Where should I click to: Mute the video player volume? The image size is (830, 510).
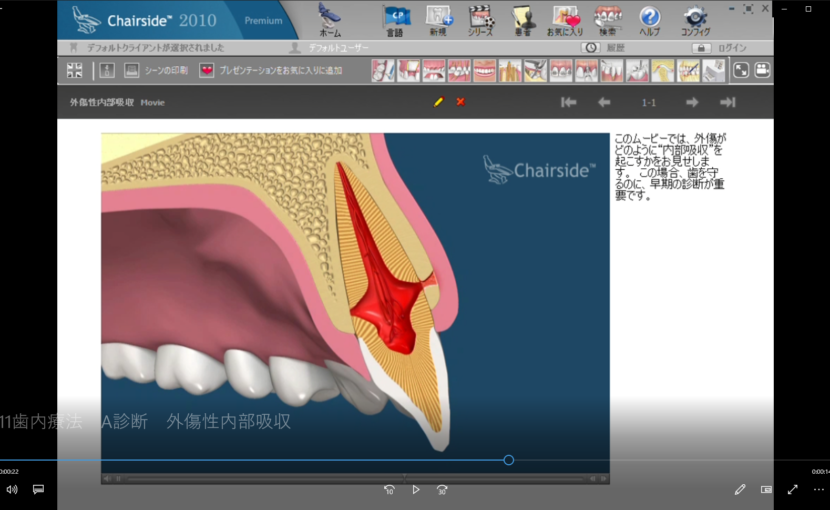12,490
